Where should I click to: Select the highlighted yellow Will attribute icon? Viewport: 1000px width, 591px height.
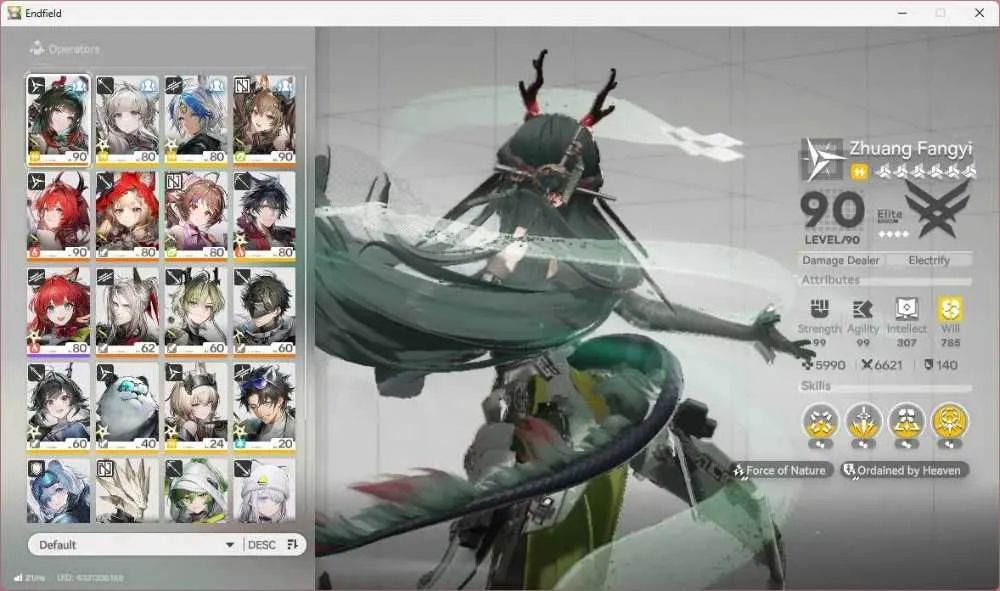950,309
